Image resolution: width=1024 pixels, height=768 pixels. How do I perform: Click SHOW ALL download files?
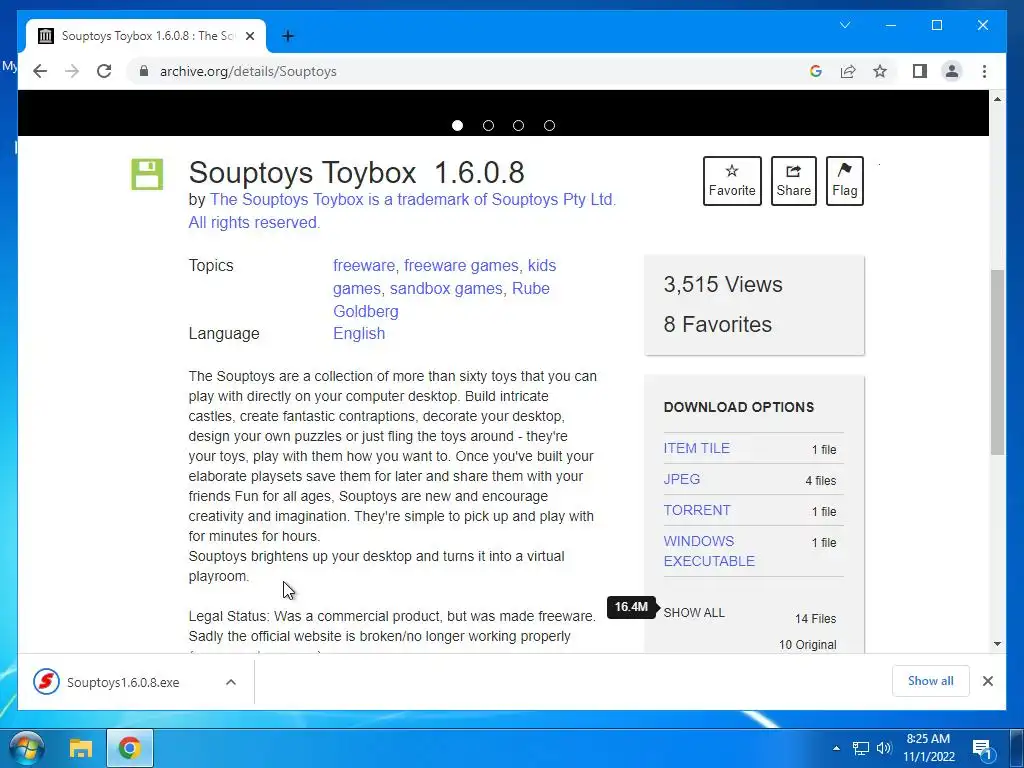(x=694, y=613)
